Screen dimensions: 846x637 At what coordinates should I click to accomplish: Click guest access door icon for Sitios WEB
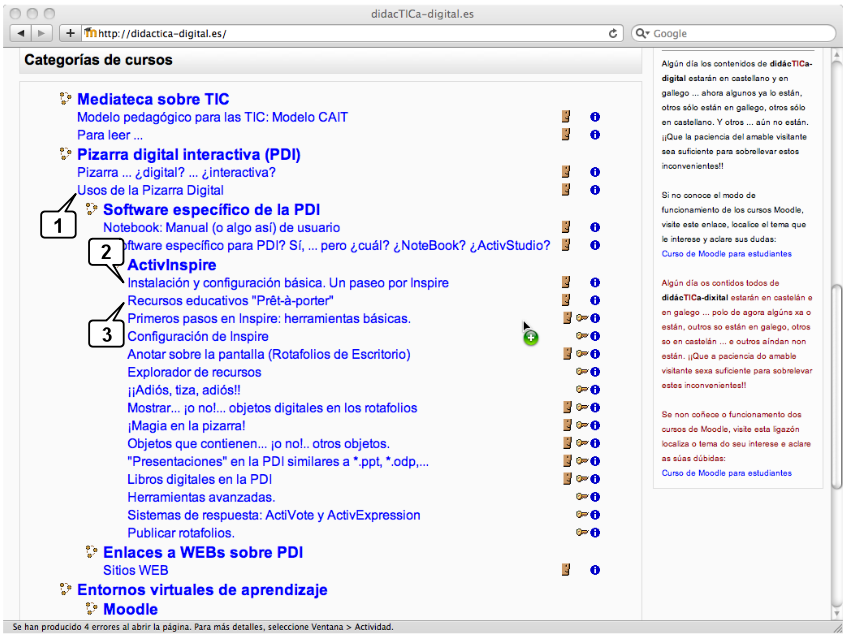[x=565, y=570]
